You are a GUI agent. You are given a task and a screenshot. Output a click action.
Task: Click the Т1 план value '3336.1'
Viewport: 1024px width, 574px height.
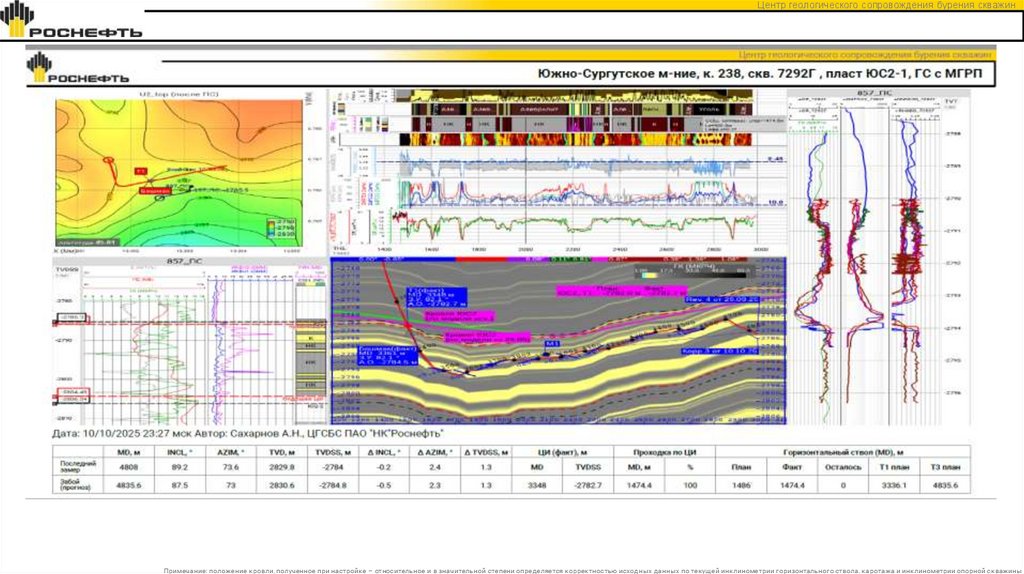point(894,486)
